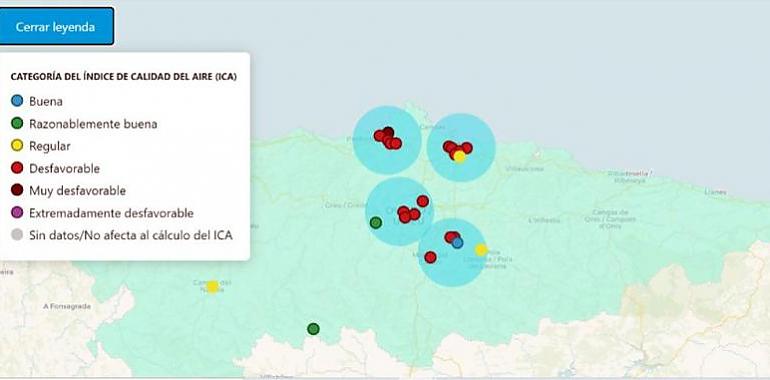Open the small blue marker in southeastern cluster
The height and width of the screenshot is (380, 770).
point(458,243)
